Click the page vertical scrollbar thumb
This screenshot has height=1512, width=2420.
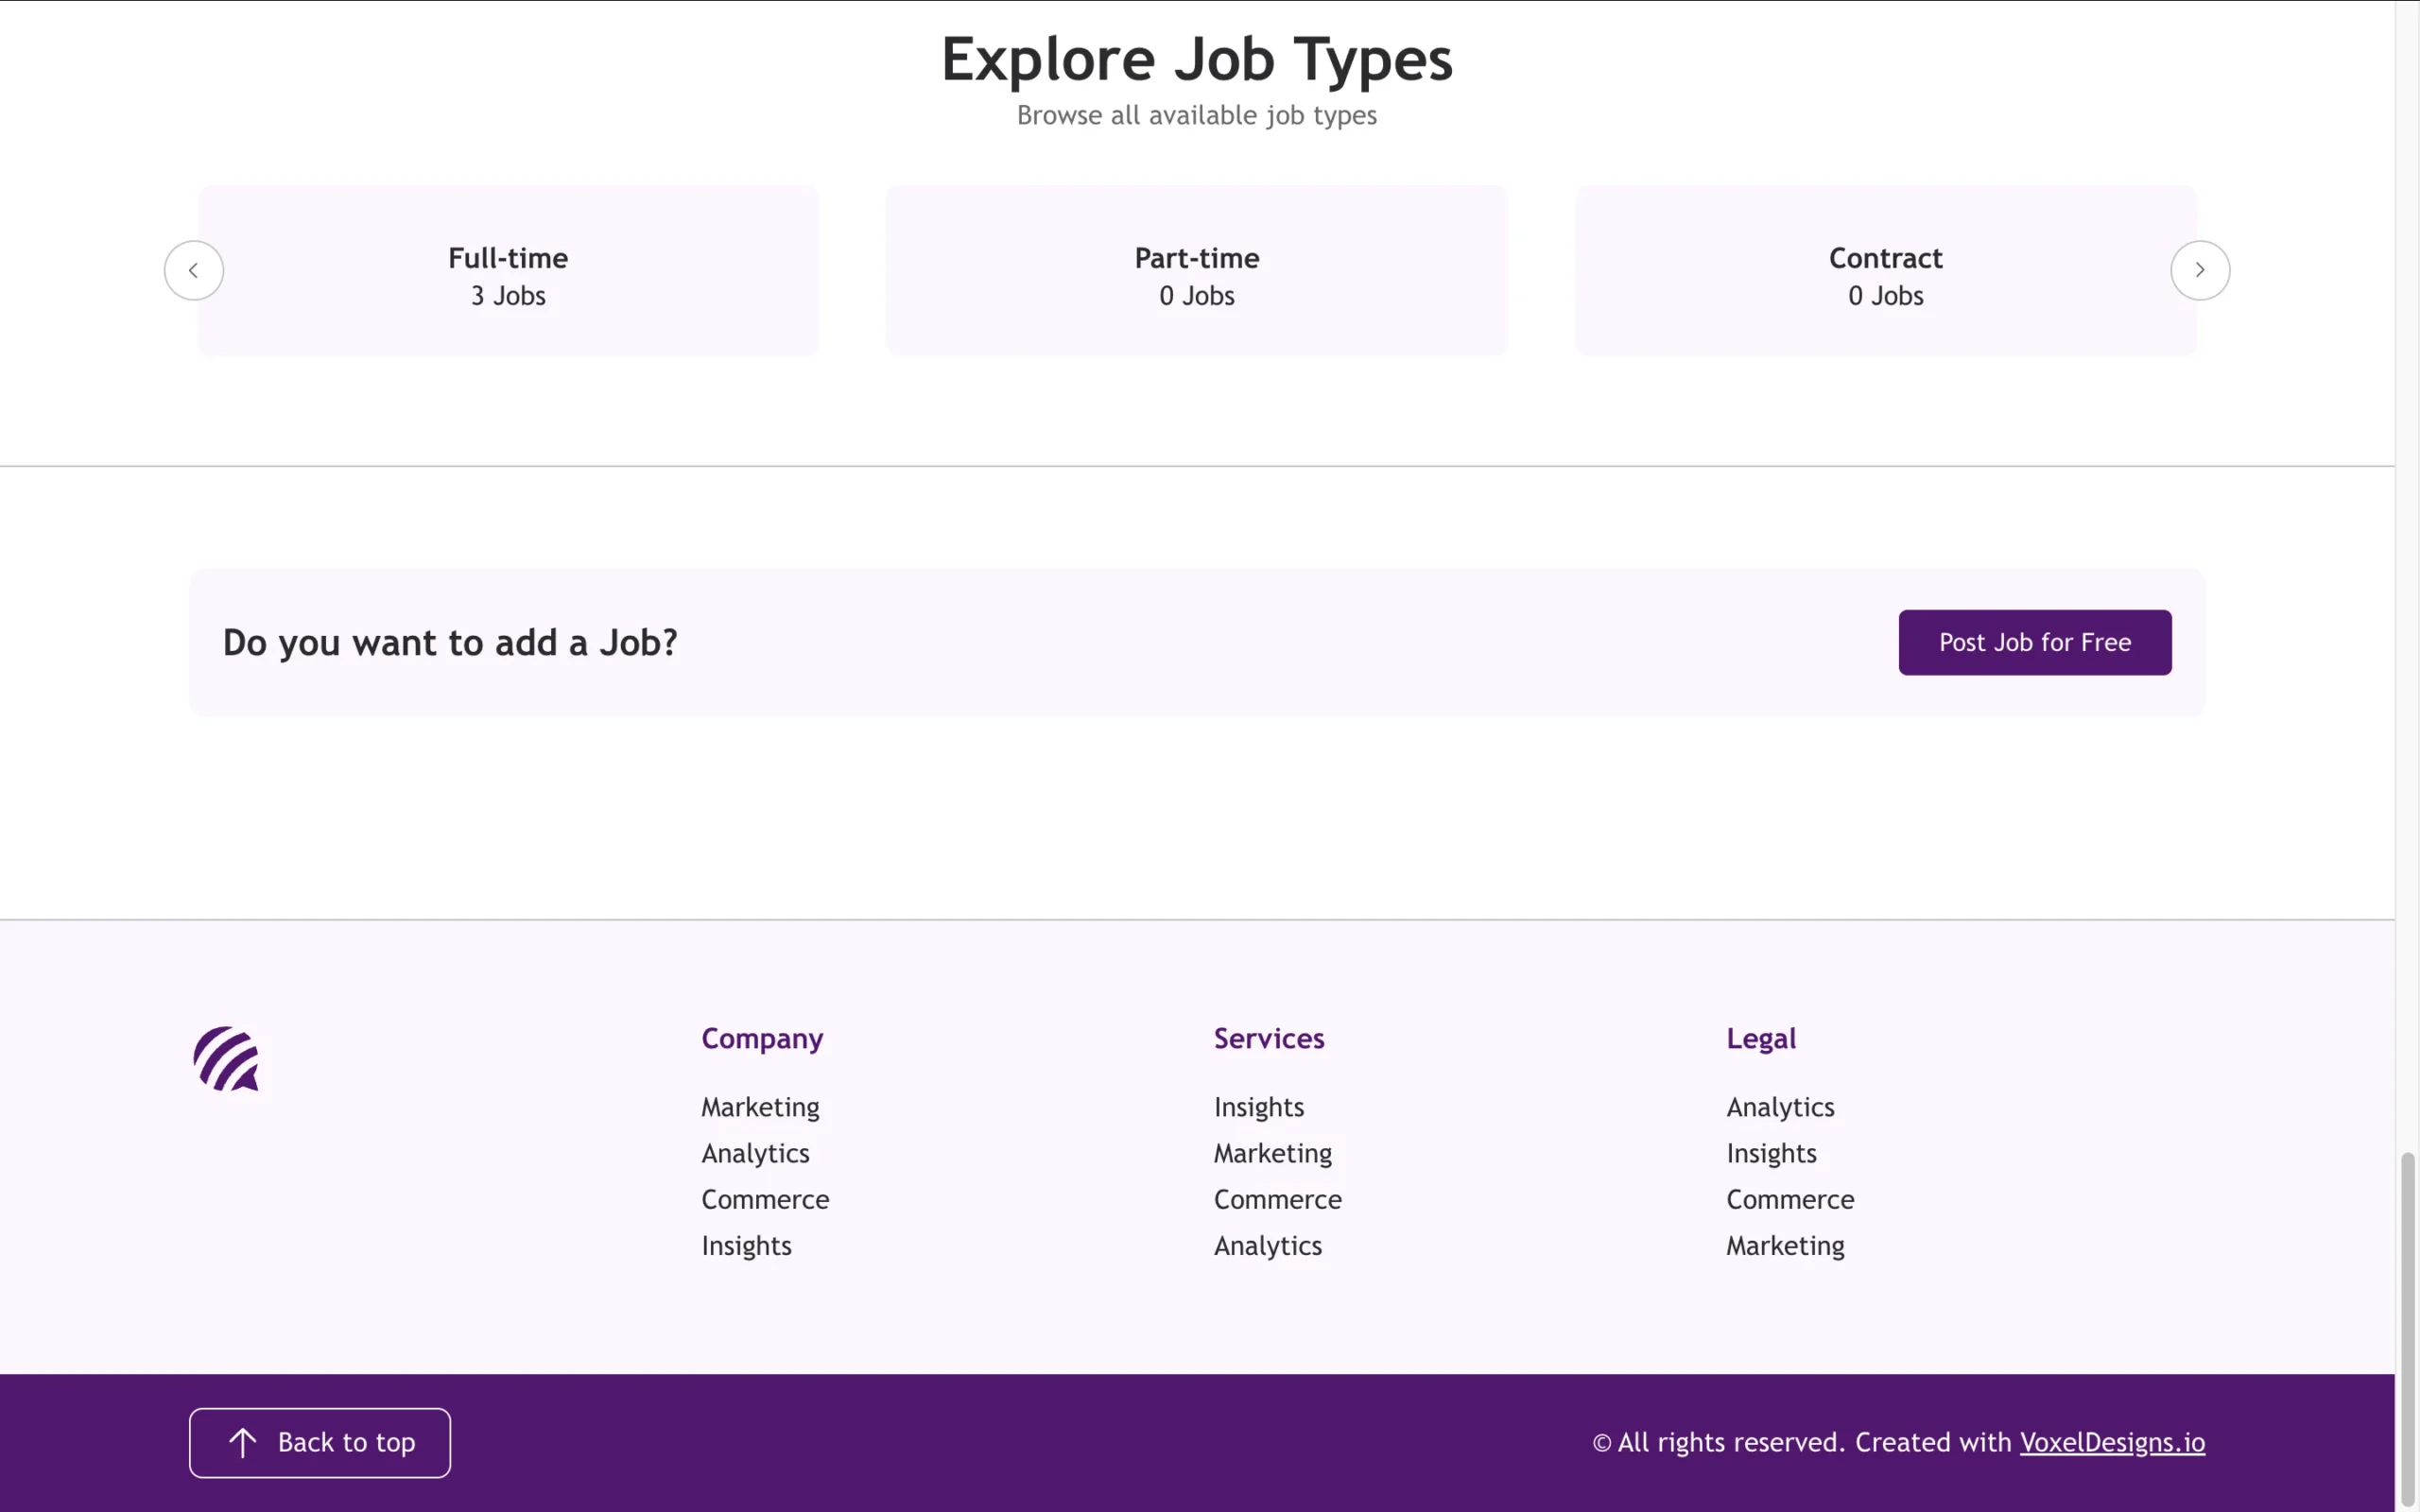[x=2407, y=1328]
